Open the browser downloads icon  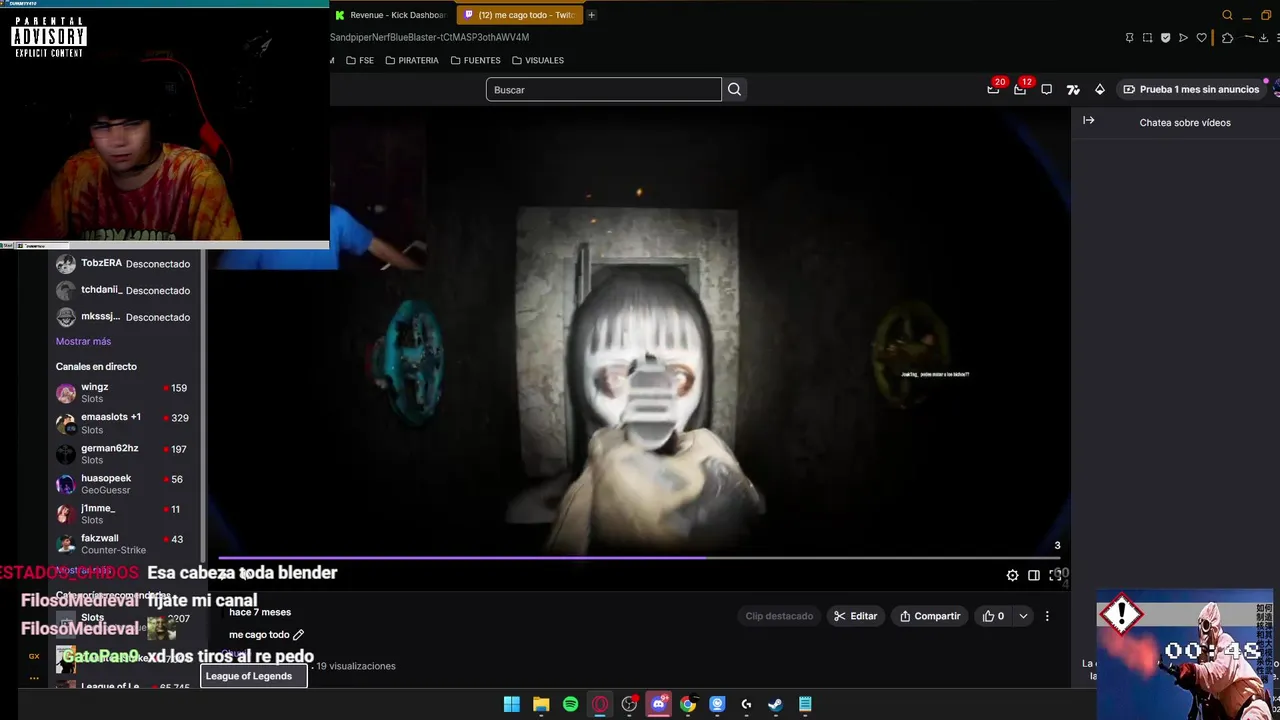pyautogui.click(x=1263, y=38)
